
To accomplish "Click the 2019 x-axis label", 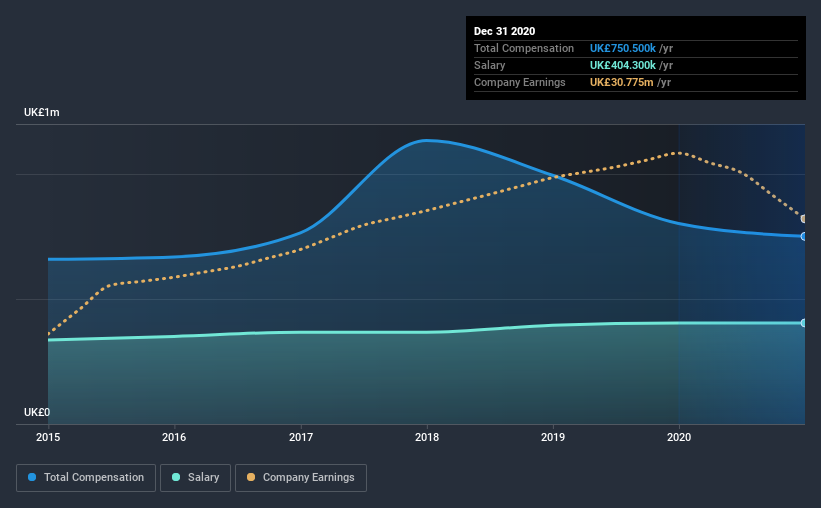I will 553,437.
